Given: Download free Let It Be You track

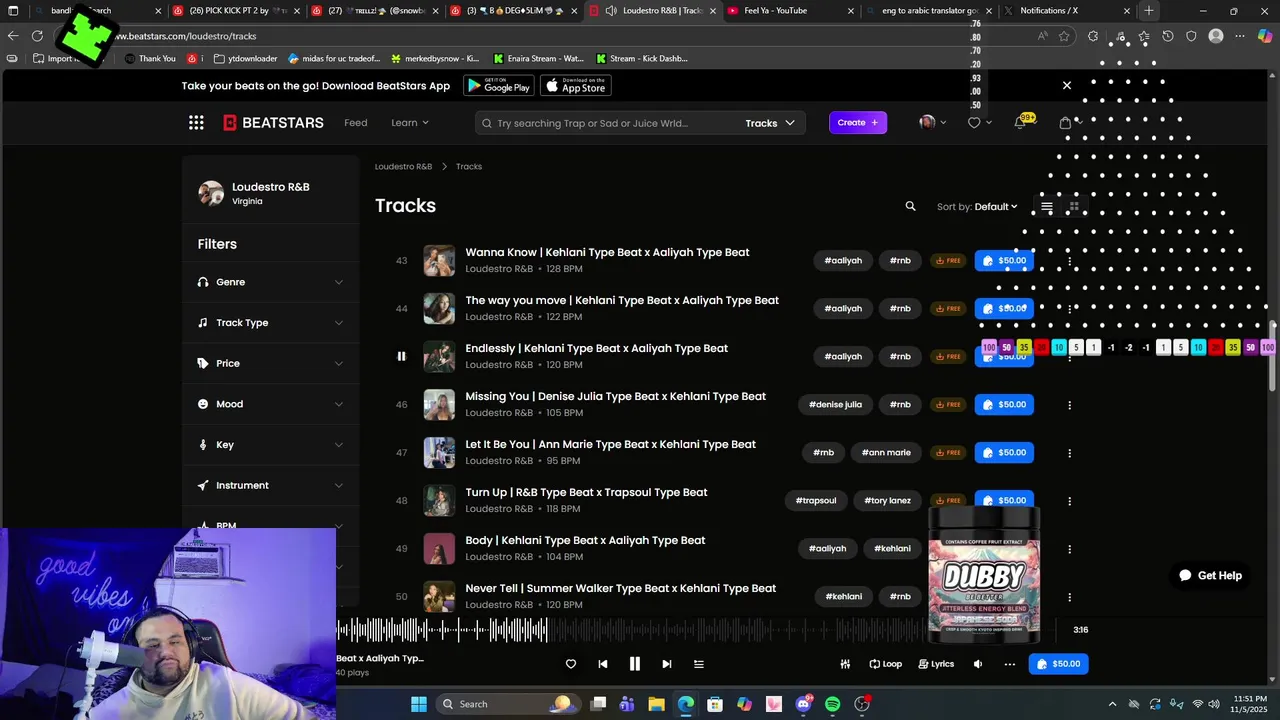Looking at the screenshot, I should [948, 453].
